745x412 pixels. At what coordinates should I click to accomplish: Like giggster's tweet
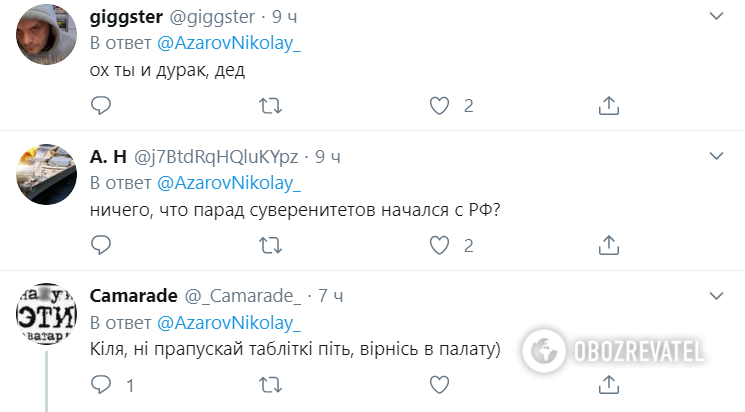439,105
